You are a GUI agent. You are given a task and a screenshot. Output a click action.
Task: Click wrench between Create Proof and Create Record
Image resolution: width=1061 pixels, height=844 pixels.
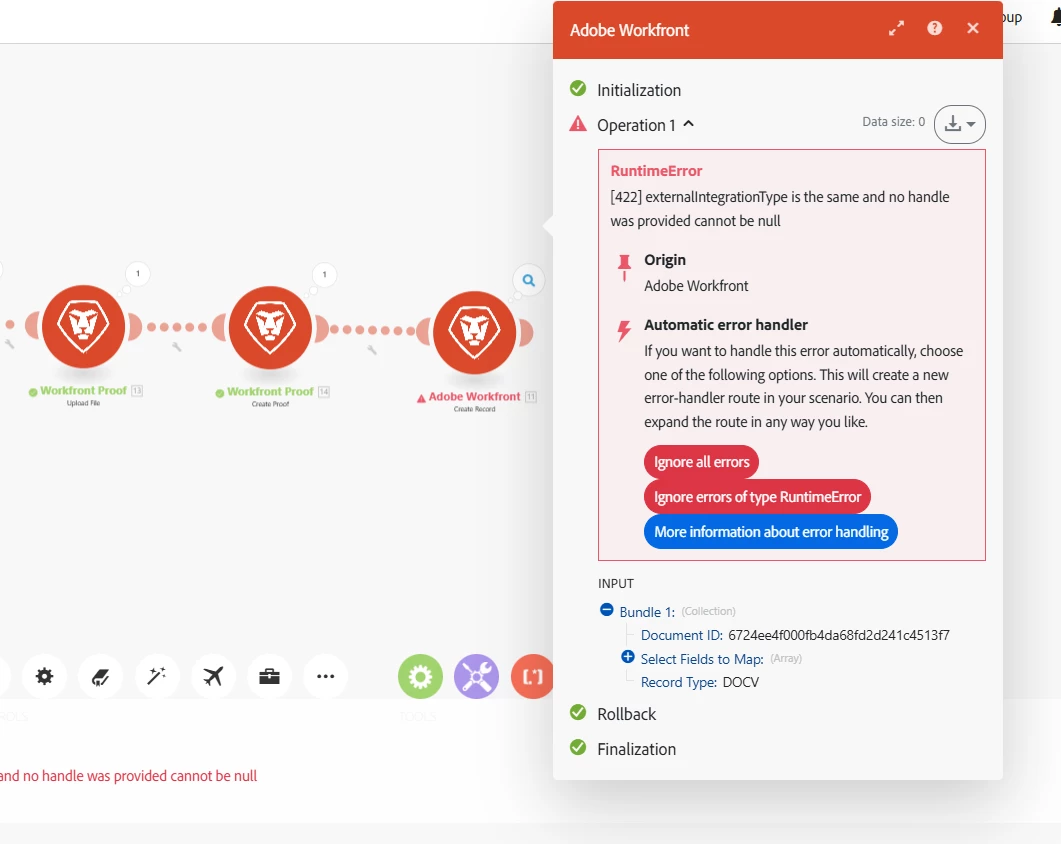371,350
